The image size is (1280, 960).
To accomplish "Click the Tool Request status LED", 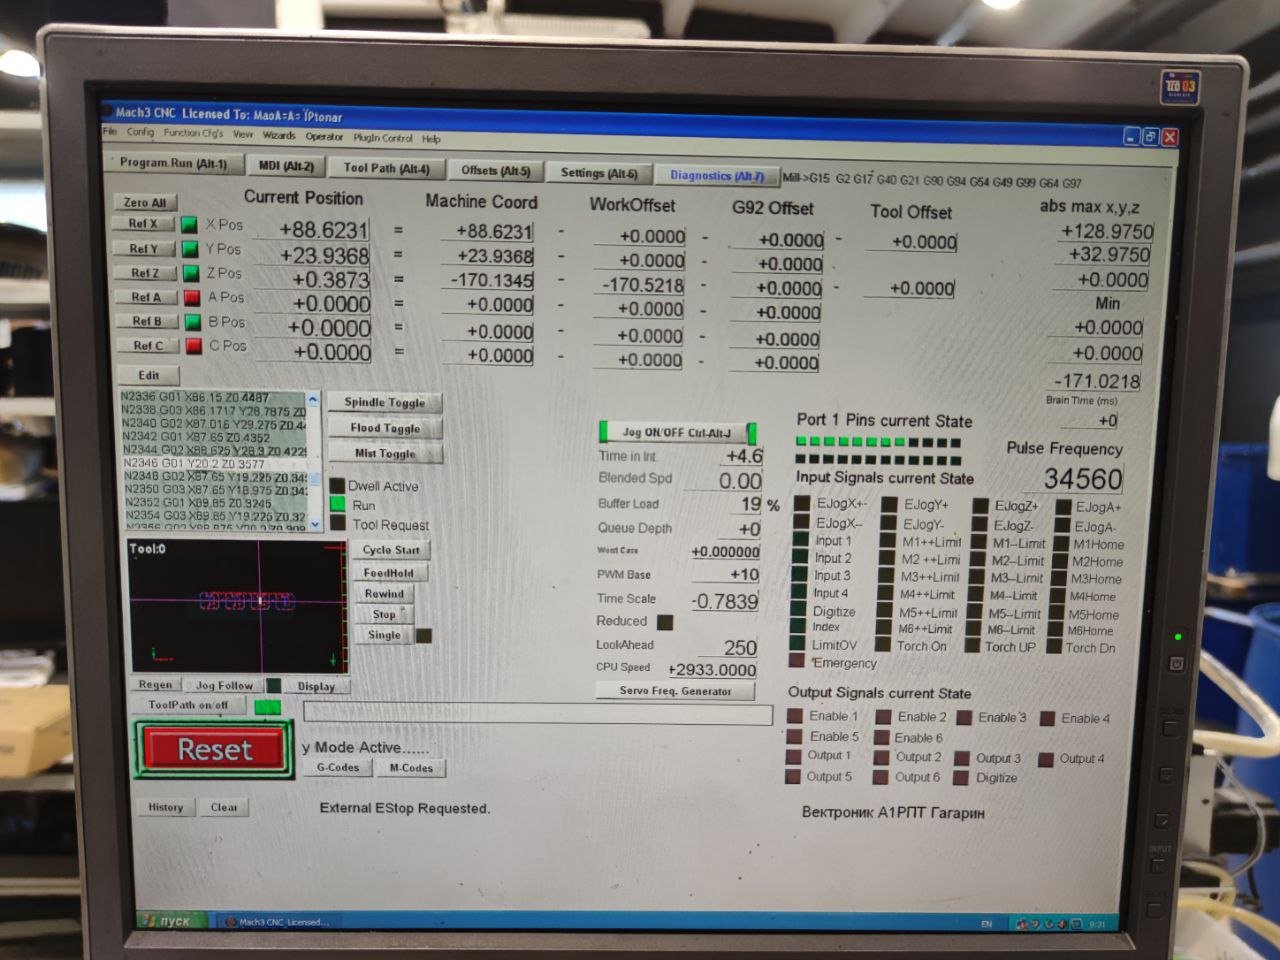I will [338, 523].
